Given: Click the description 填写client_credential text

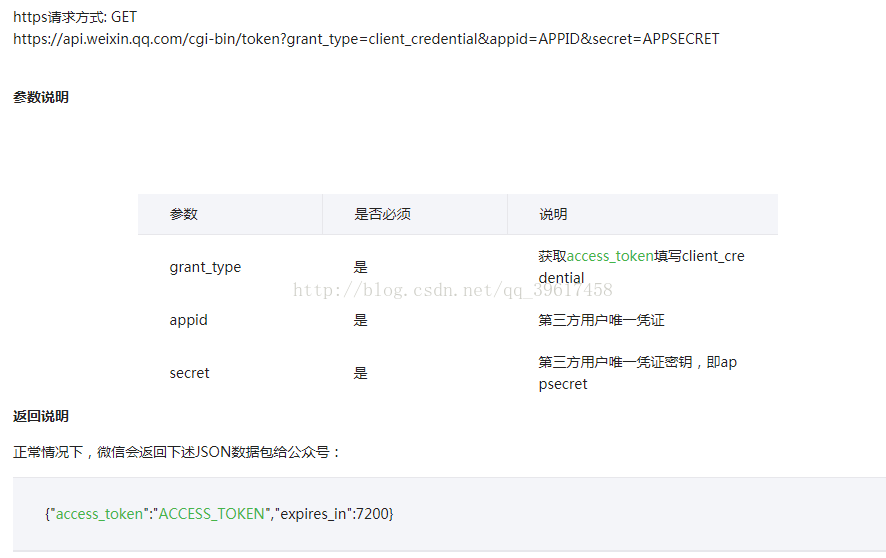Looking at the screenshot, I should 641,267.
